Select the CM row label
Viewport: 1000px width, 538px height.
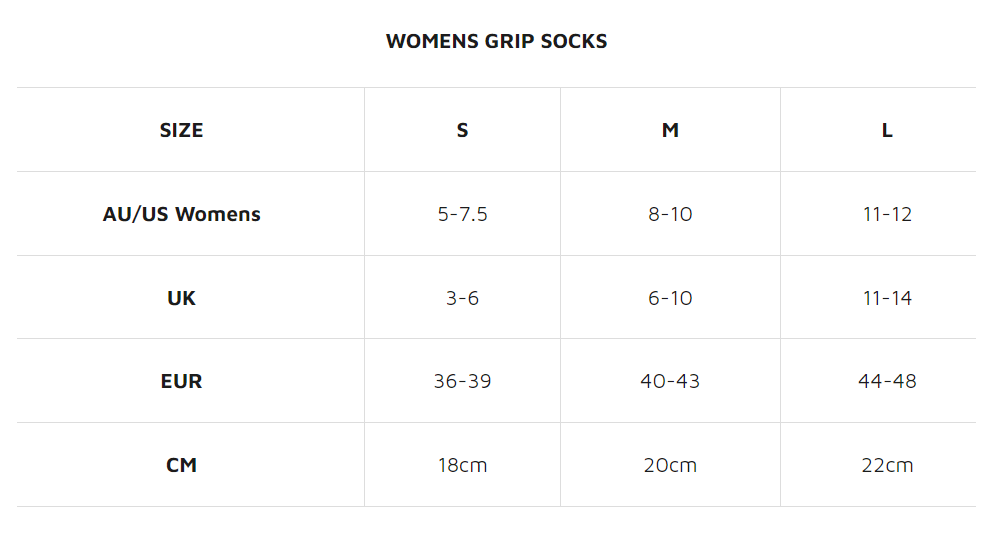pyautogui.click(x=181, y=465)
